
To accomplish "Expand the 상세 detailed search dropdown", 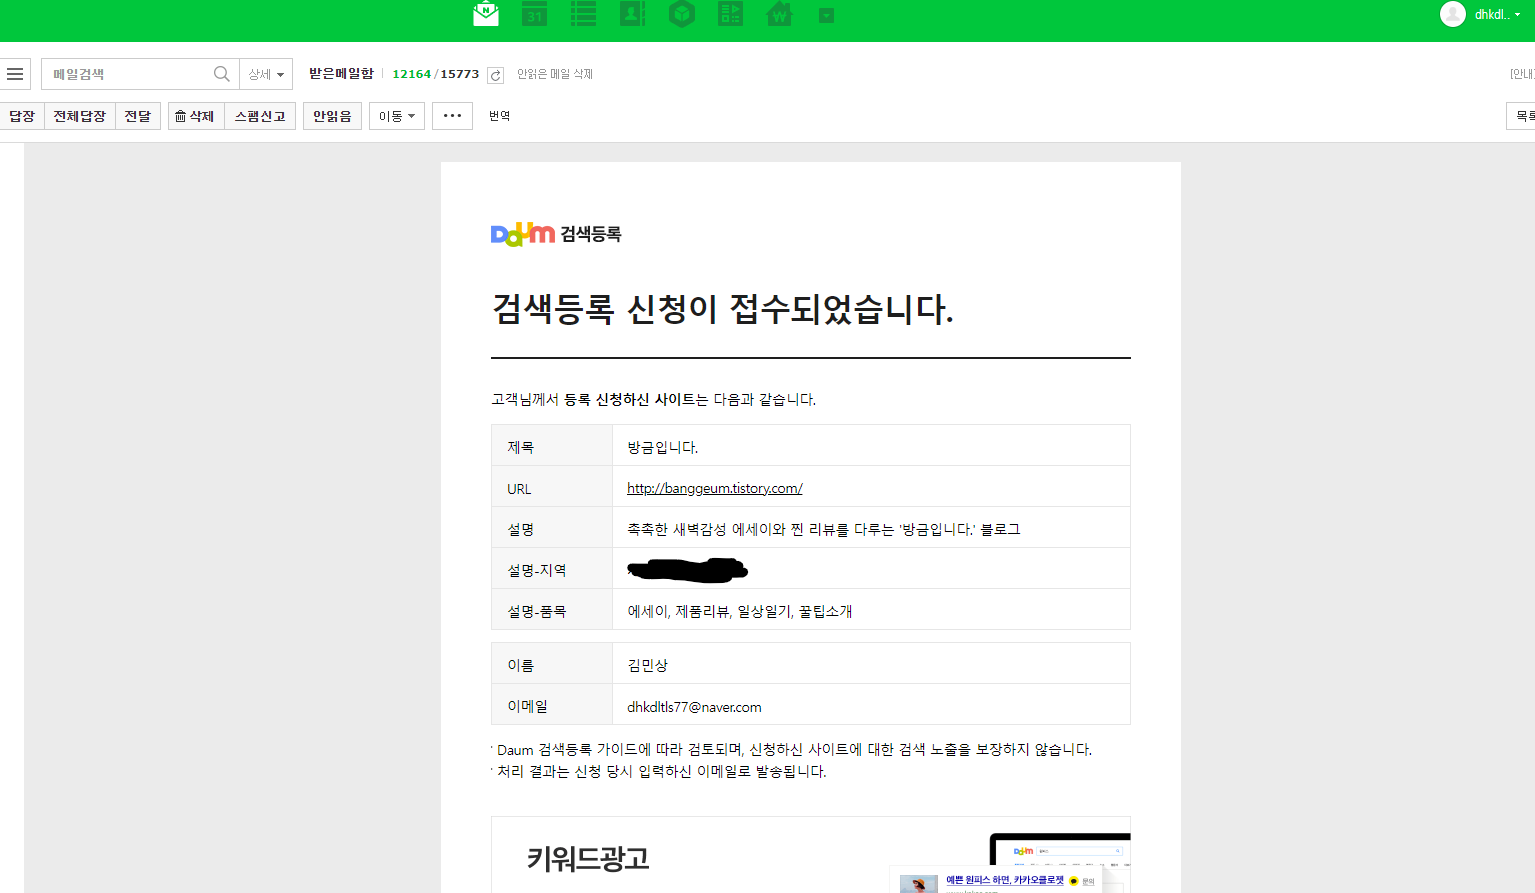I will pyautogui.click(x=266, y=74).
